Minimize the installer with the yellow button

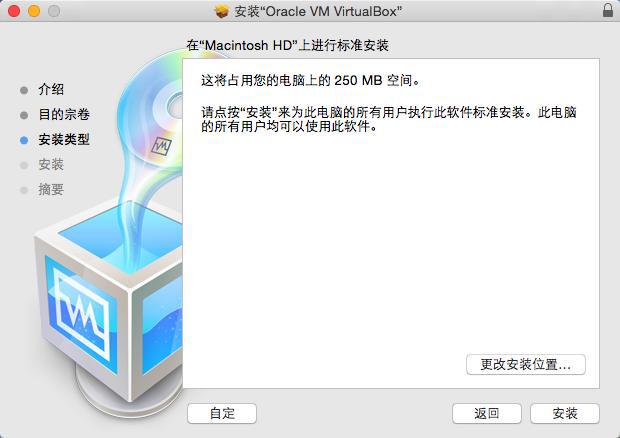(34, 11)
